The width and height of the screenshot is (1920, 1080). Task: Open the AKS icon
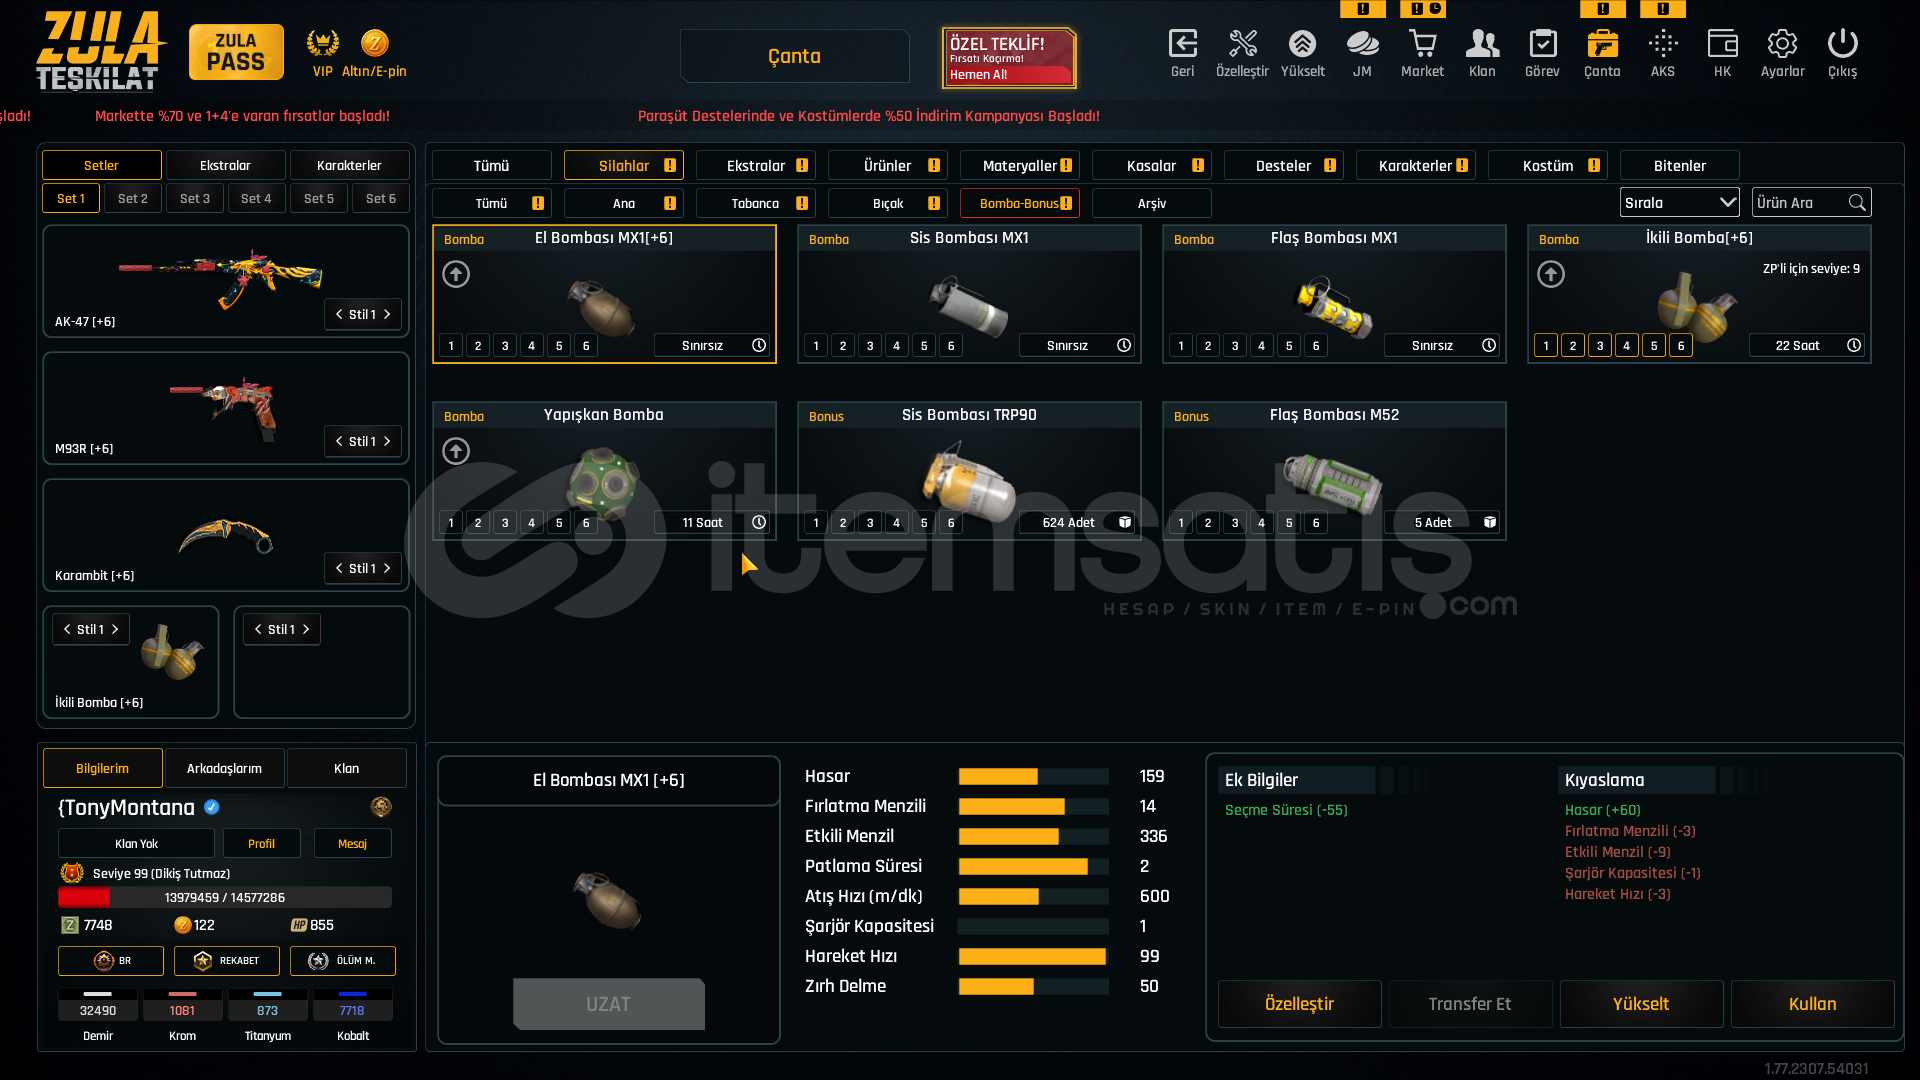coord(1663,44)
